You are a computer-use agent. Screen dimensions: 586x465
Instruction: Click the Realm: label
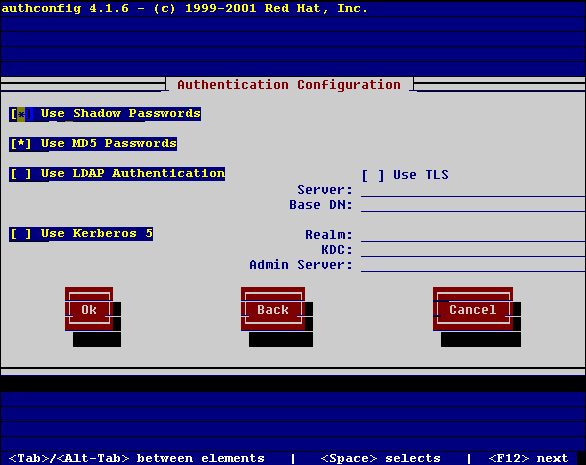point(329,235)
